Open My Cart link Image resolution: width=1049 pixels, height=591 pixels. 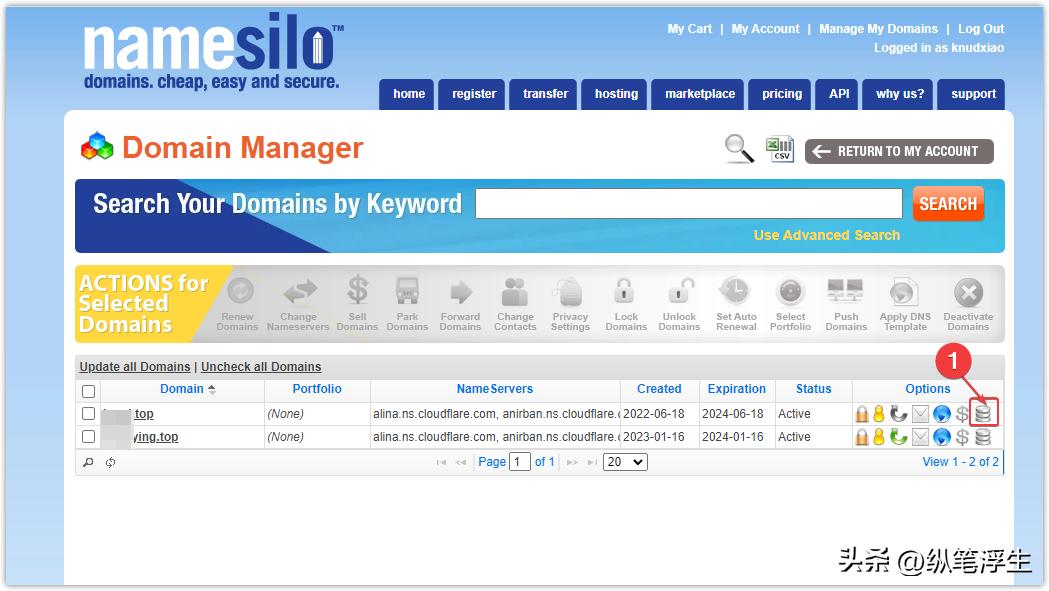(689, 29)
